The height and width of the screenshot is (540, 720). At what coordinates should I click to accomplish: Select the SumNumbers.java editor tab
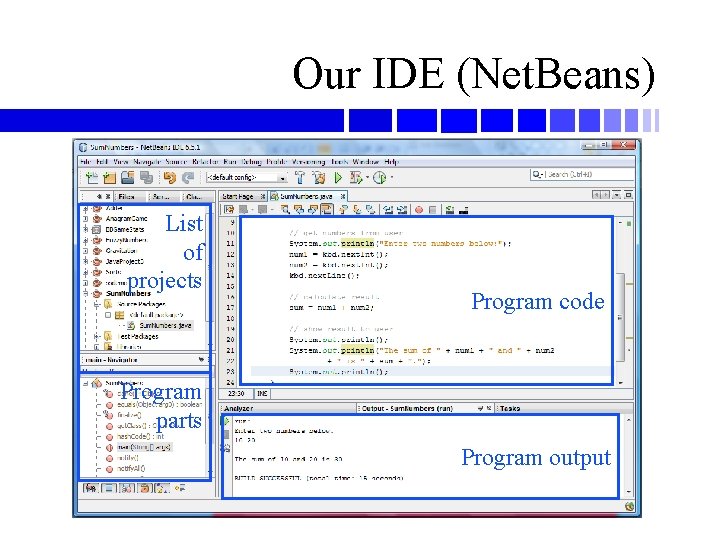pyautogui.click(x=306, y=196)
